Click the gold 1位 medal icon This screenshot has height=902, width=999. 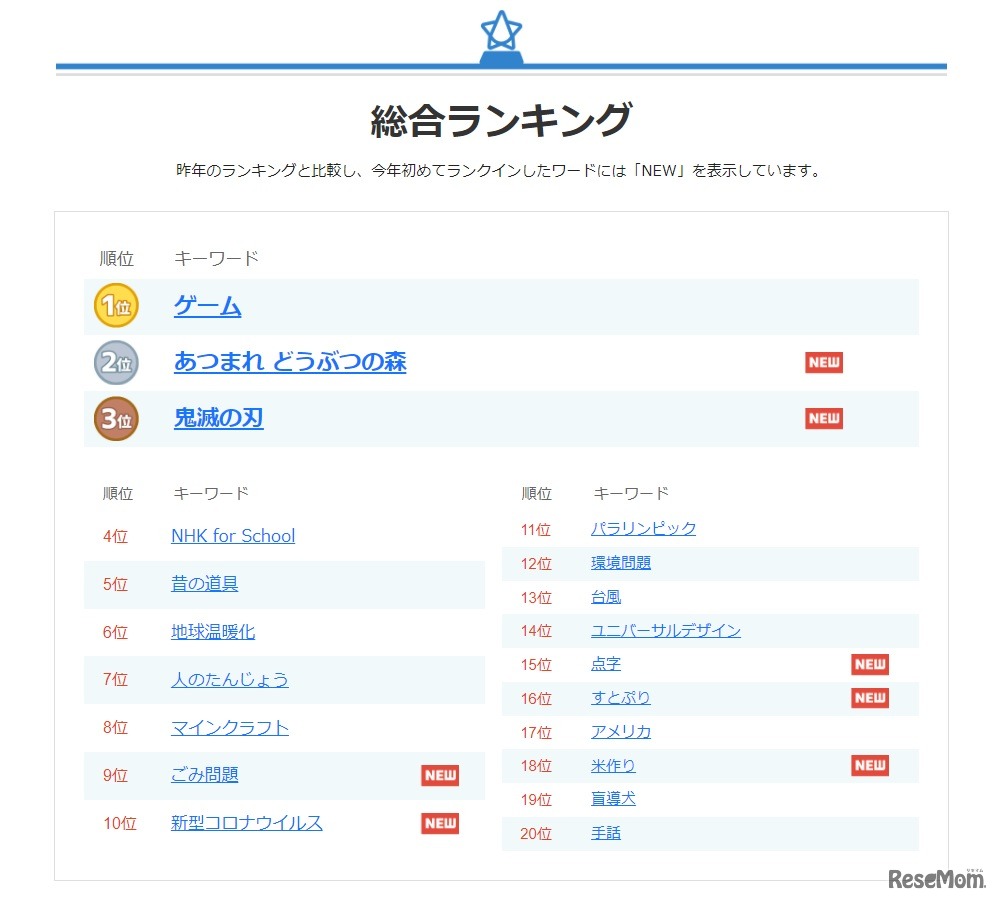coord(116,306)
